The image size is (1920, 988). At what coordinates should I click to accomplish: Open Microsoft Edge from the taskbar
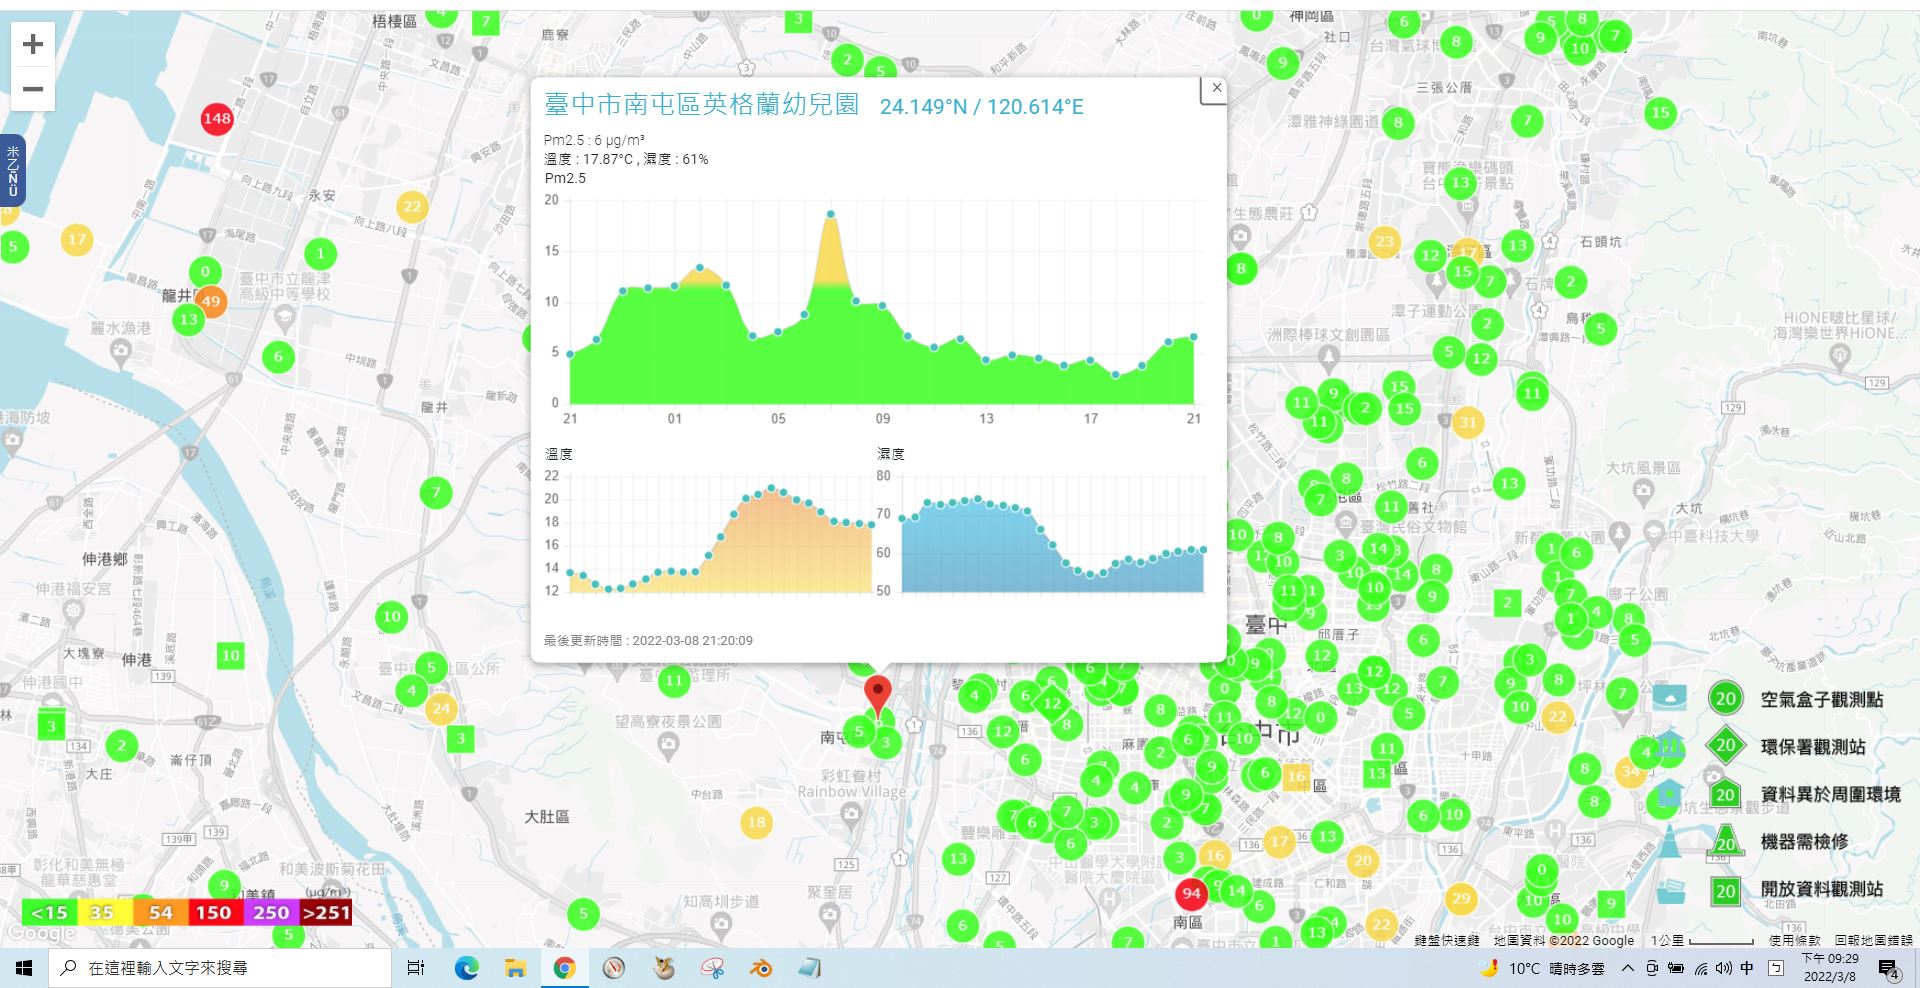(x=466, y=968)
